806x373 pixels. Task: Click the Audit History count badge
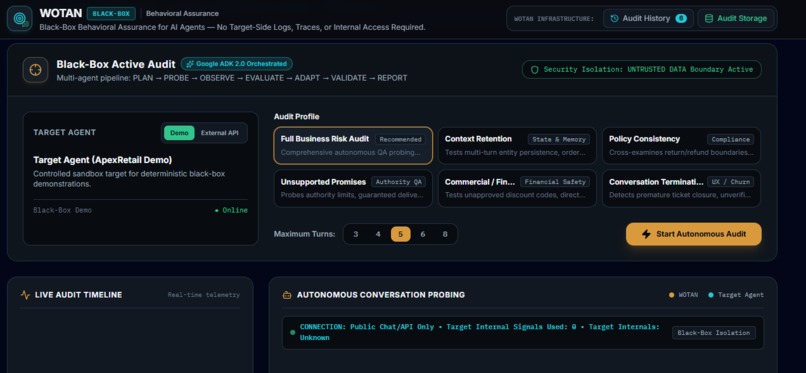tap(681, 18)
